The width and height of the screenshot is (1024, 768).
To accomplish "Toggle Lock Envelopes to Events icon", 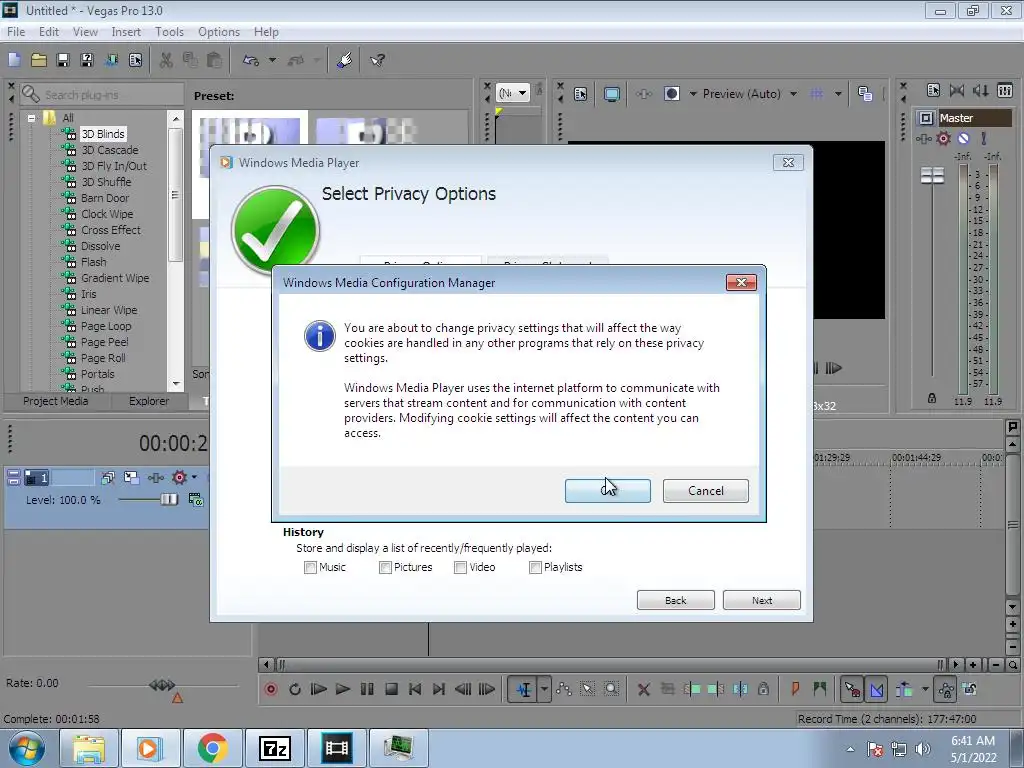I will pyautogui.click(x=946, y=689).
